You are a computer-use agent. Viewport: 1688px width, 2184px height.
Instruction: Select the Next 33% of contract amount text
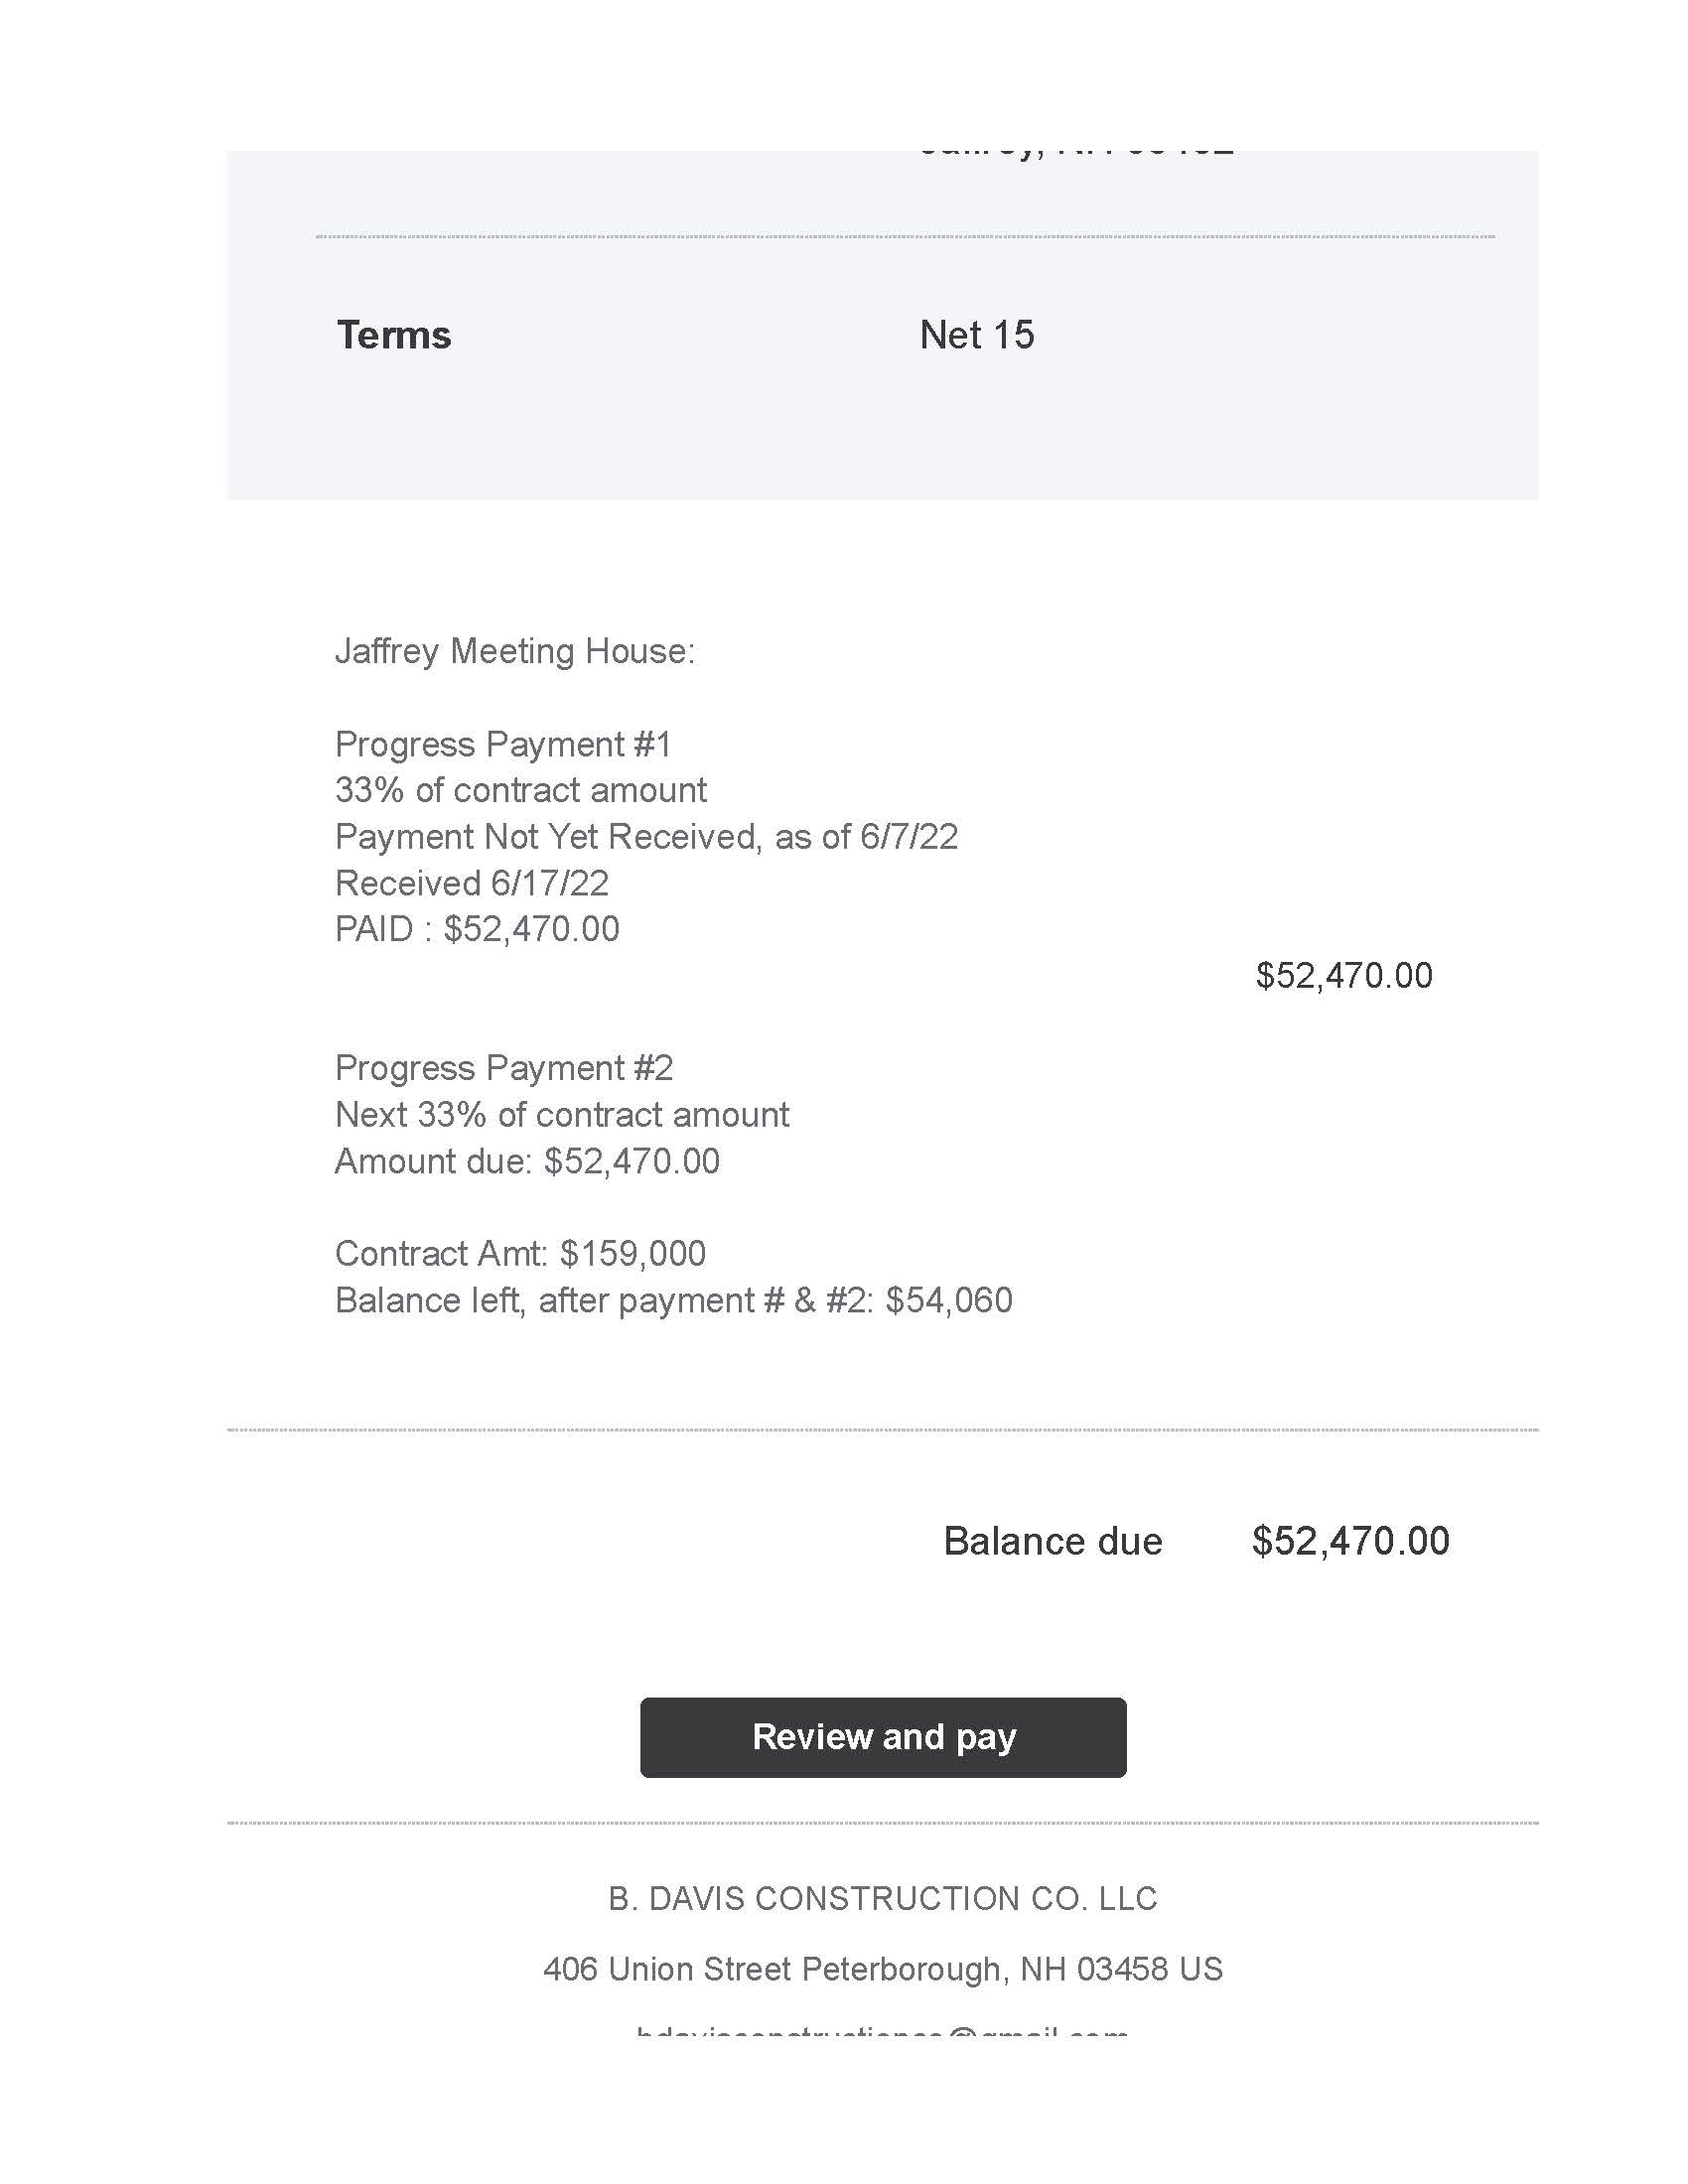pos(562,1114)
